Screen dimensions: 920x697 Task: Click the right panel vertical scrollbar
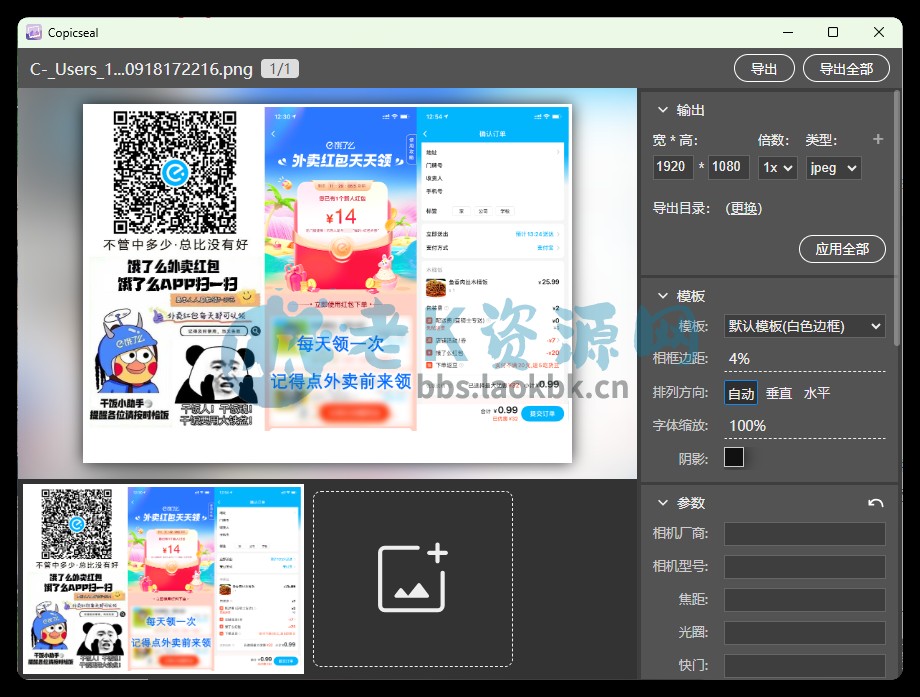(897, 217)
